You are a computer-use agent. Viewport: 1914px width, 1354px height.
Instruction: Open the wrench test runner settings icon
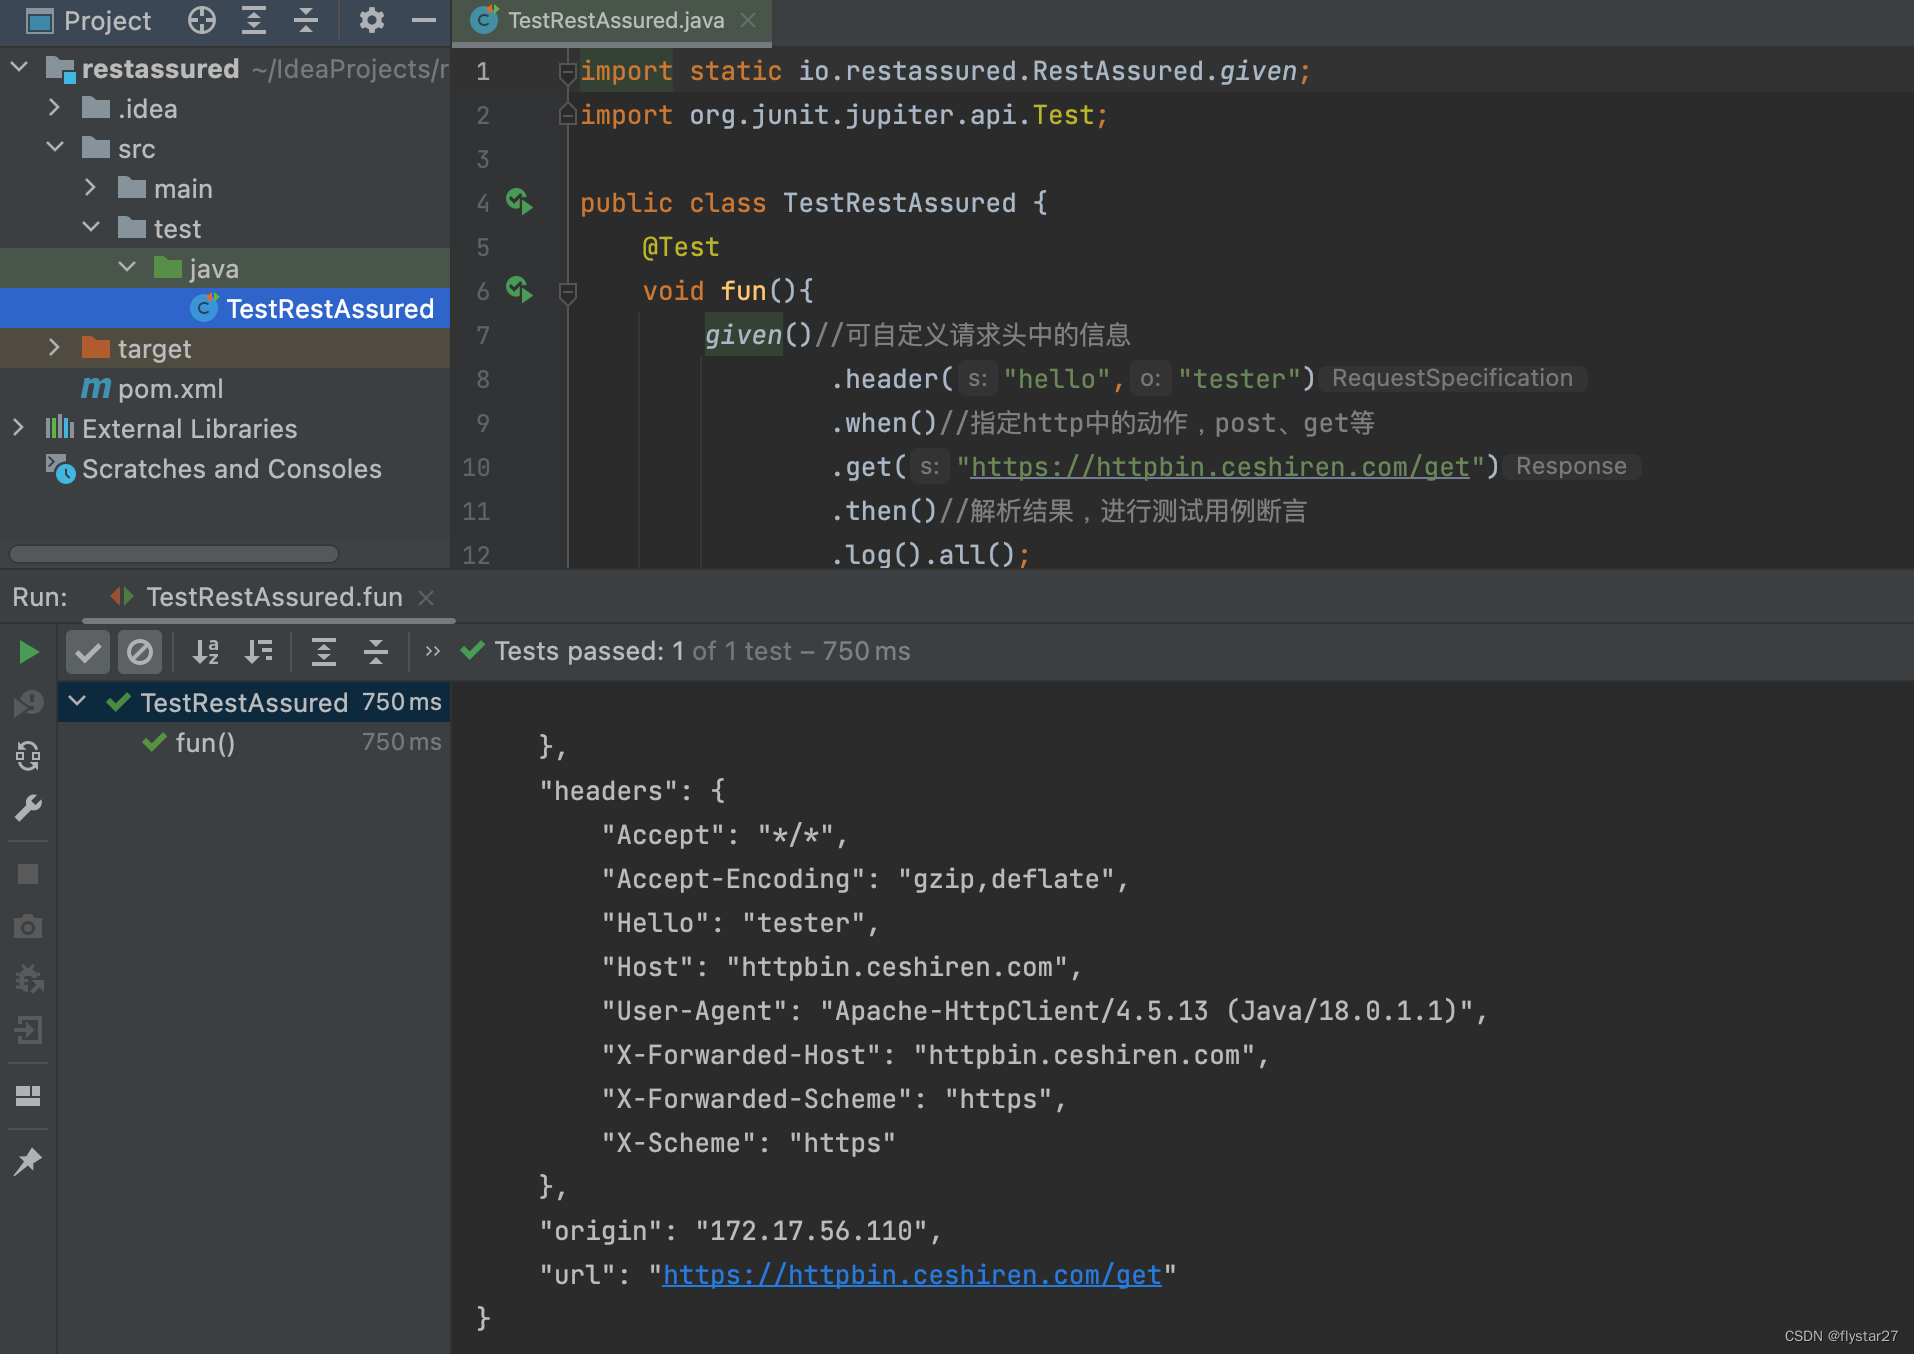click(28, 808)
